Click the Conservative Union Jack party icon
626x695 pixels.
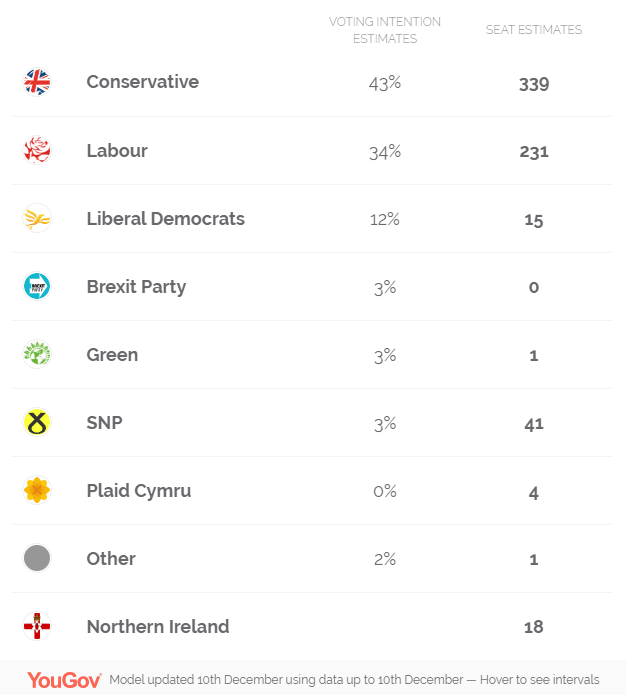tap(37, 82)
